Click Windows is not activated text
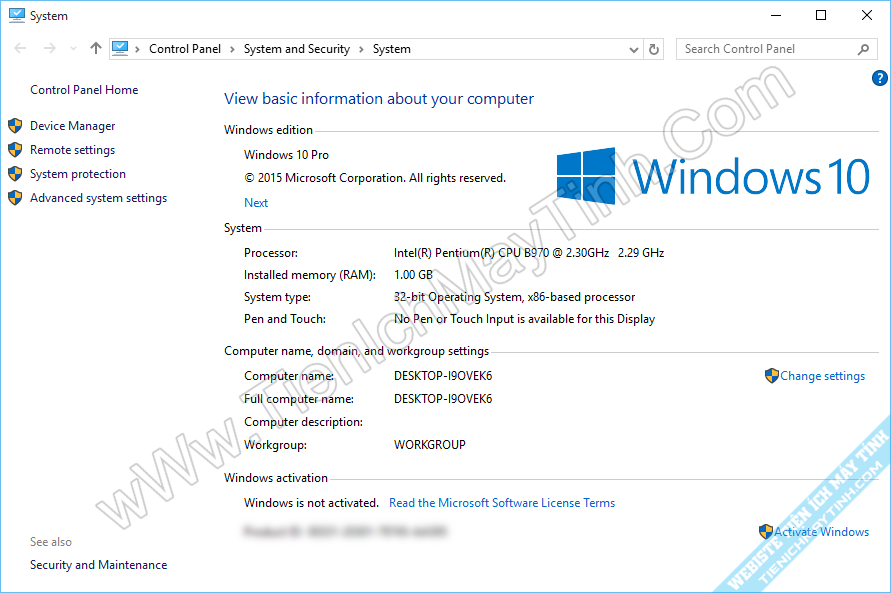The image size is (891, 593). tap(311, 503)
